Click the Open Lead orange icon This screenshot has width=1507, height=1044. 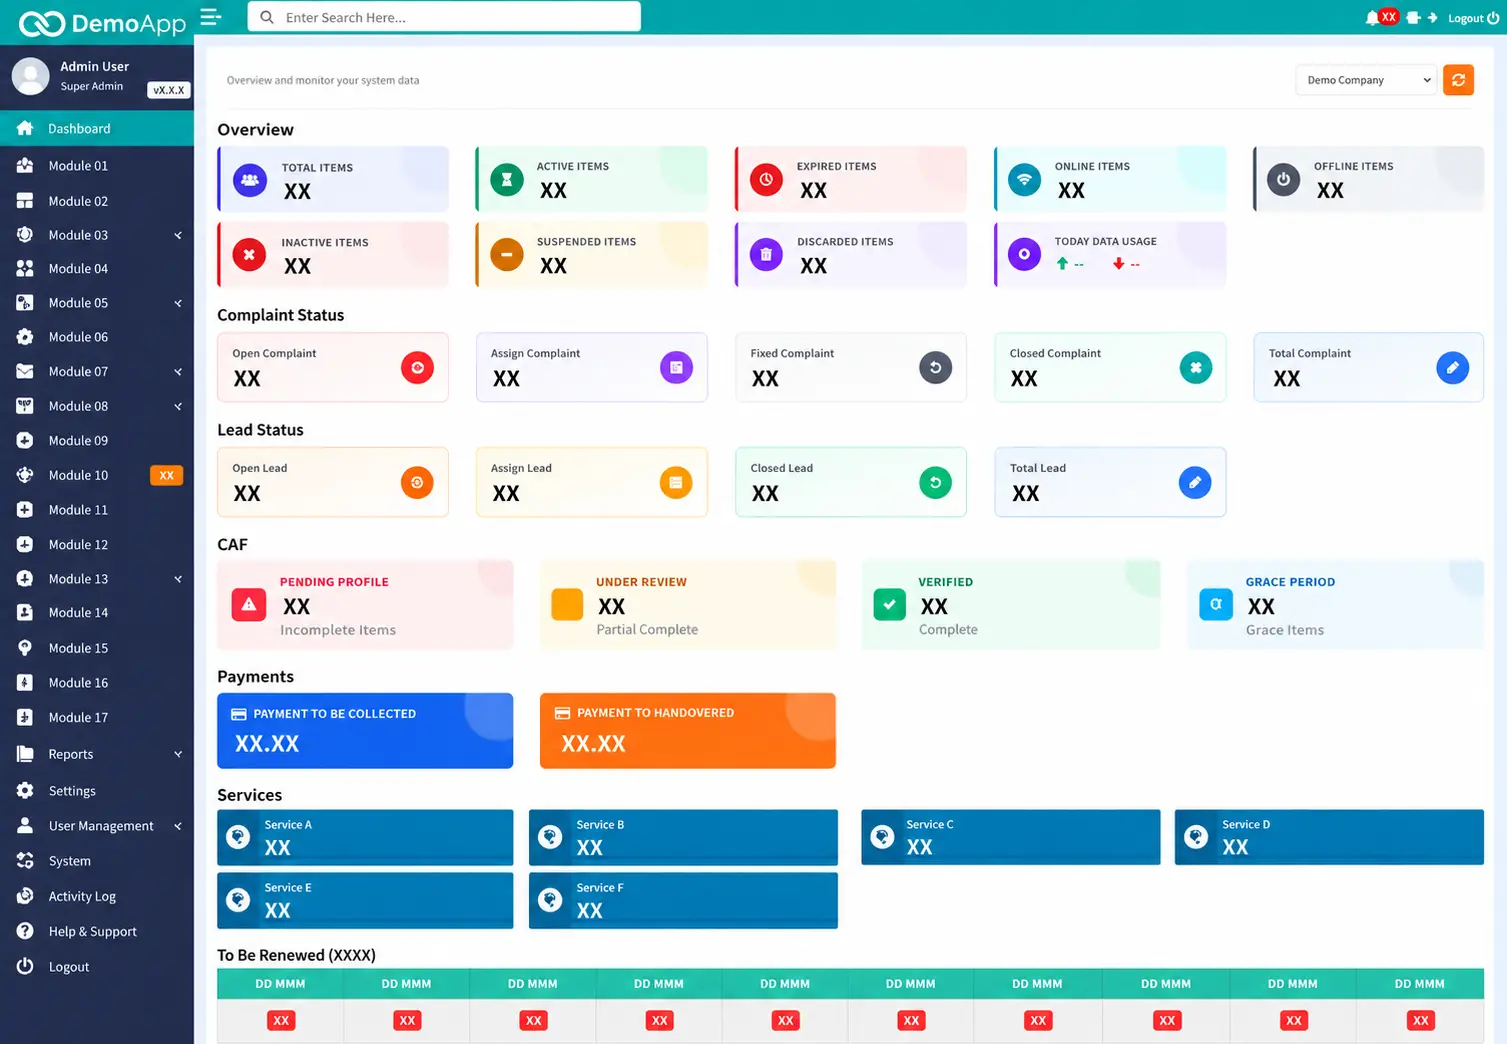(417, 483)
